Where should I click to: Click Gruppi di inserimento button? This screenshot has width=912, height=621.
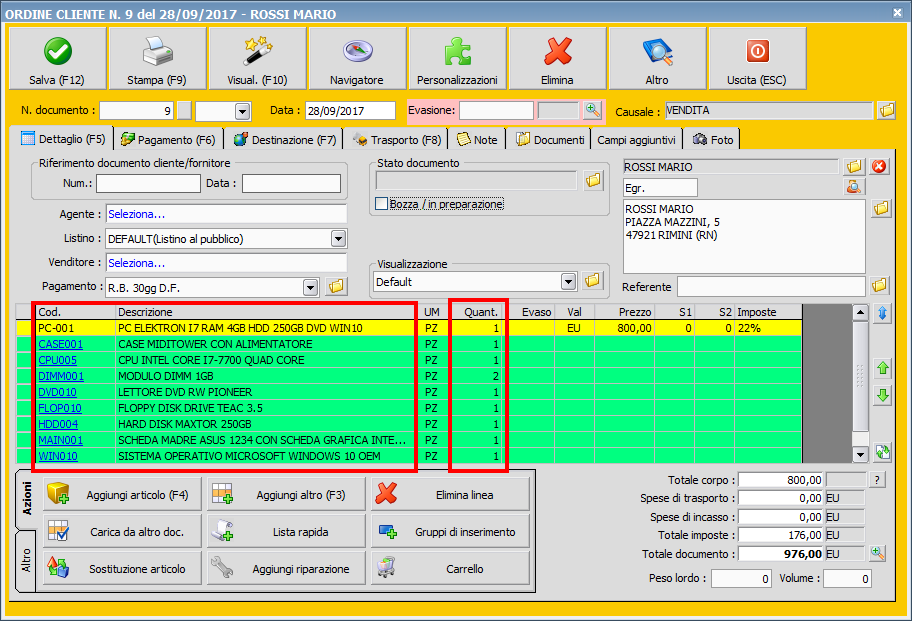(x=450, y=531)
